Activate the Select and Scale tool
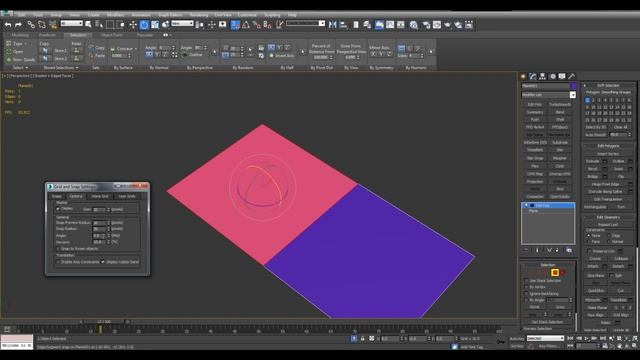The image size is (640, 360). click(x=155, y=25)
